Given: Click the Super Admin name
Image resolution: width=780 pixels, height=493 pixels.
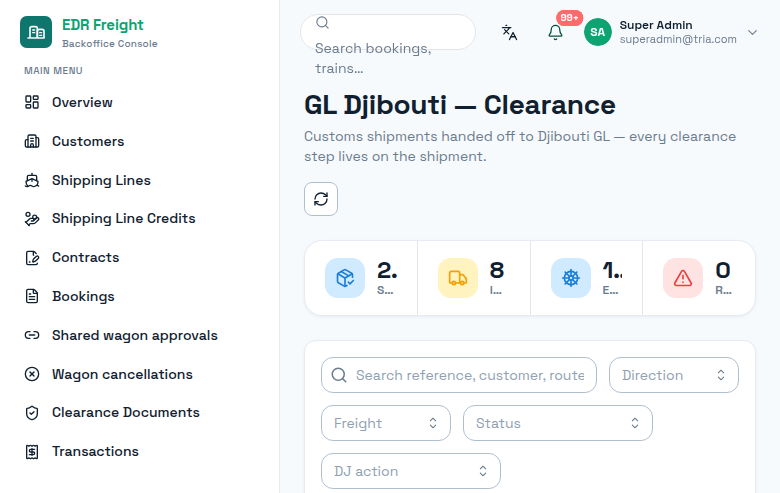Looking at the screenshot, I should (656, 25).
